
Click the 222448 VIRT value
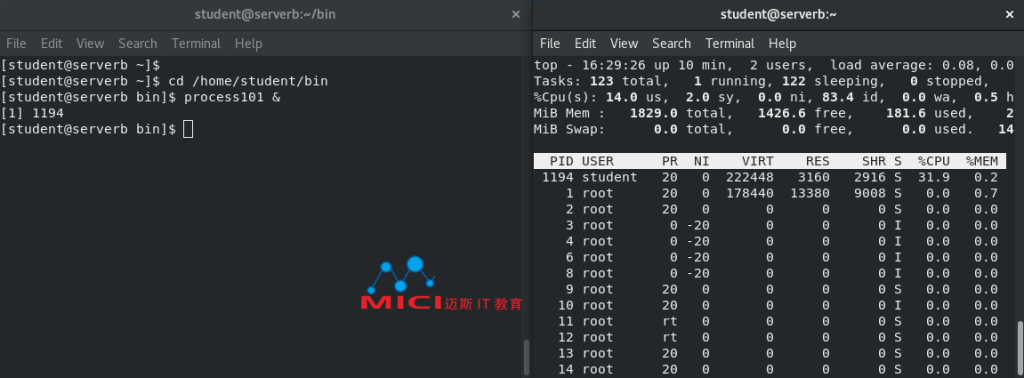pos(750,177)
